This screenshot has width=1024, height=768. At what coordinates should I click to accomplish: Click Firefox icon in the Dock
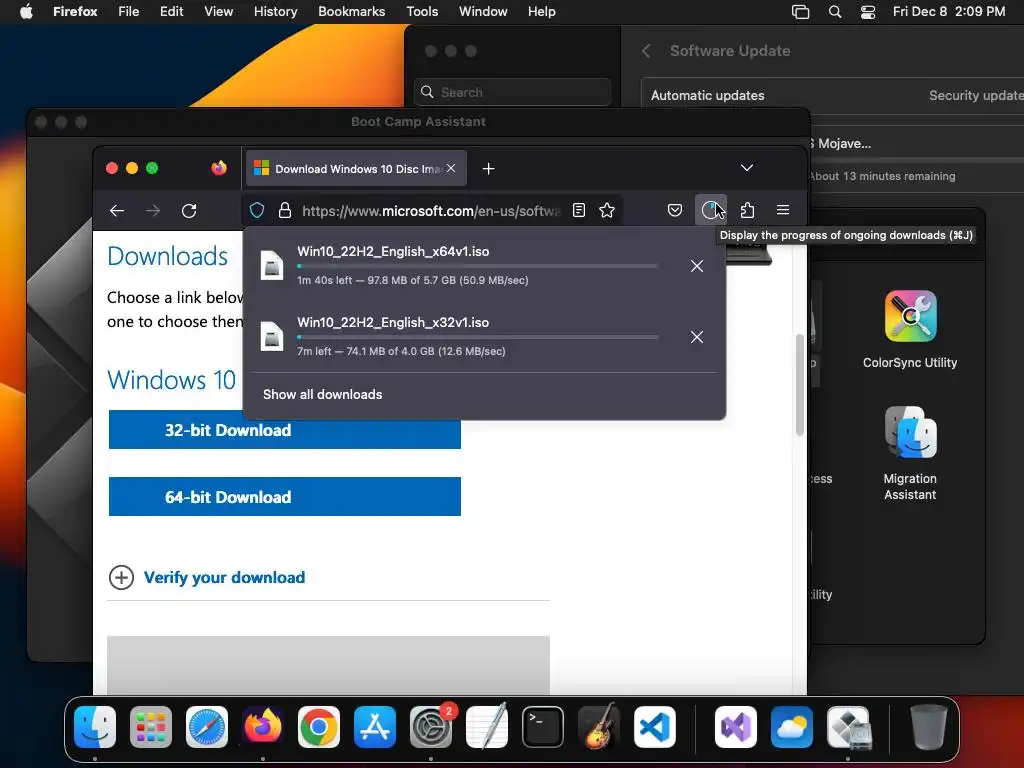pos(263,727)
